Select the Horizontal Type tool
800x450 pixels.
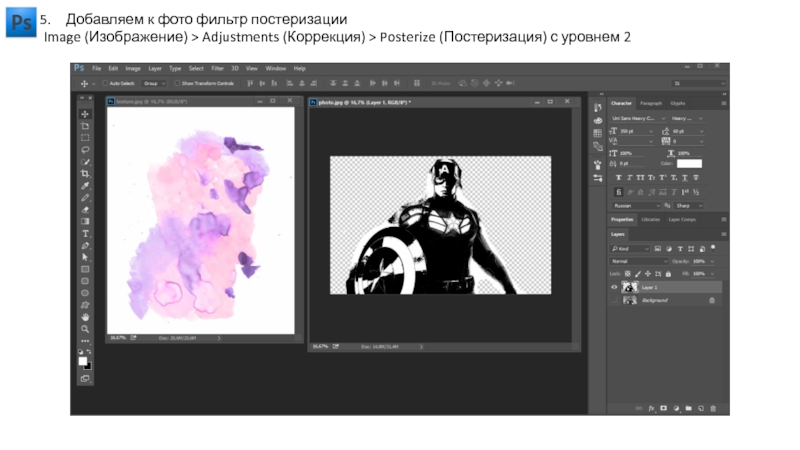(x=85, y=234)
